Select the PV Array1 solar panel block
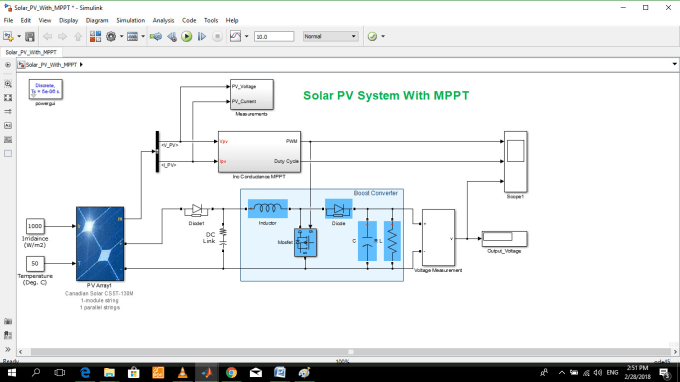 [100, 244]
